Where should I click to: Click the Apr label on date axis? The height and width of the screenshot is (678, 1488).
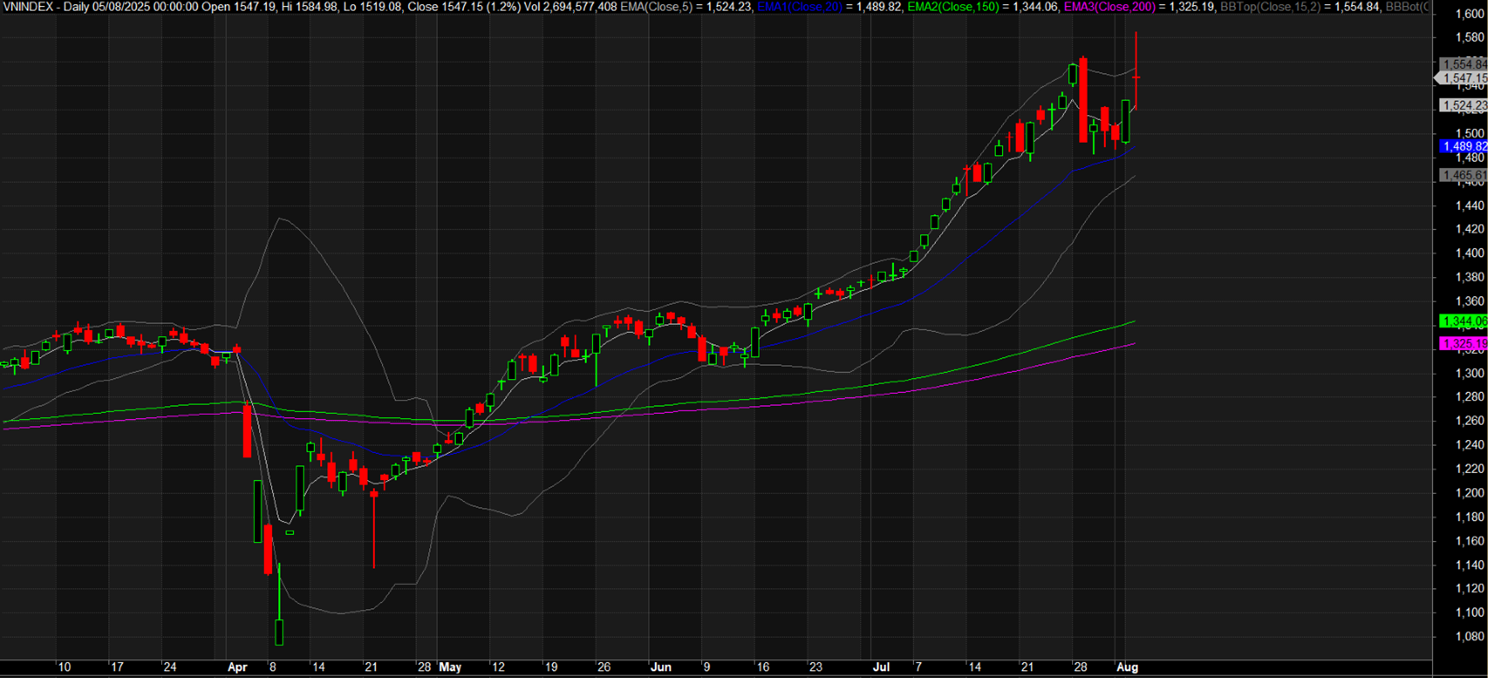point(237,666)
